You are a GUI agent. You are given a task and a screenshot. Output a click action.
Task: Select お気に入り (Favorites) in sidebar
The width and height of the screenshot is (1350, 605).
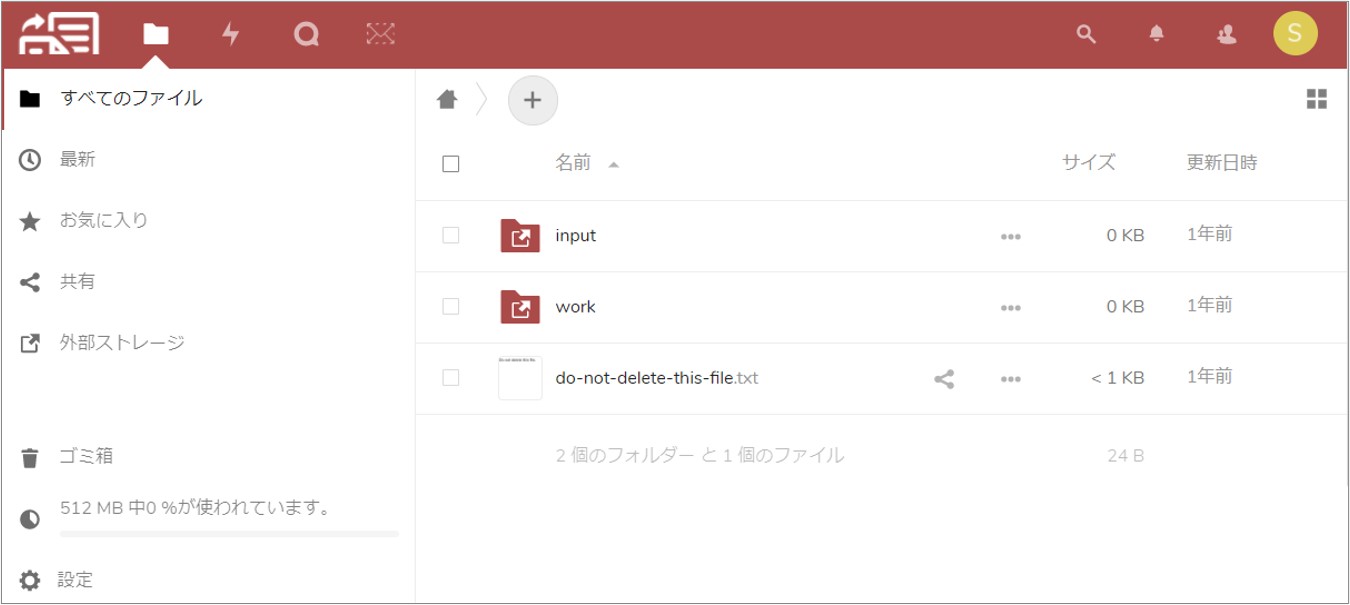tap(103, 221)
